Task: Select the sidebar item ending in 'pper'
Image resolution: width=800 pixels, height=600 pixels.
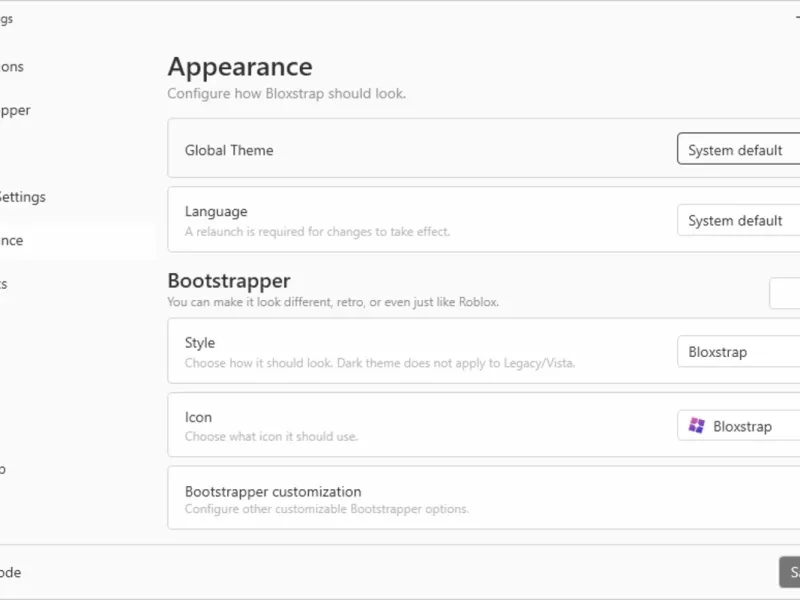Action: tap(15, 110)
